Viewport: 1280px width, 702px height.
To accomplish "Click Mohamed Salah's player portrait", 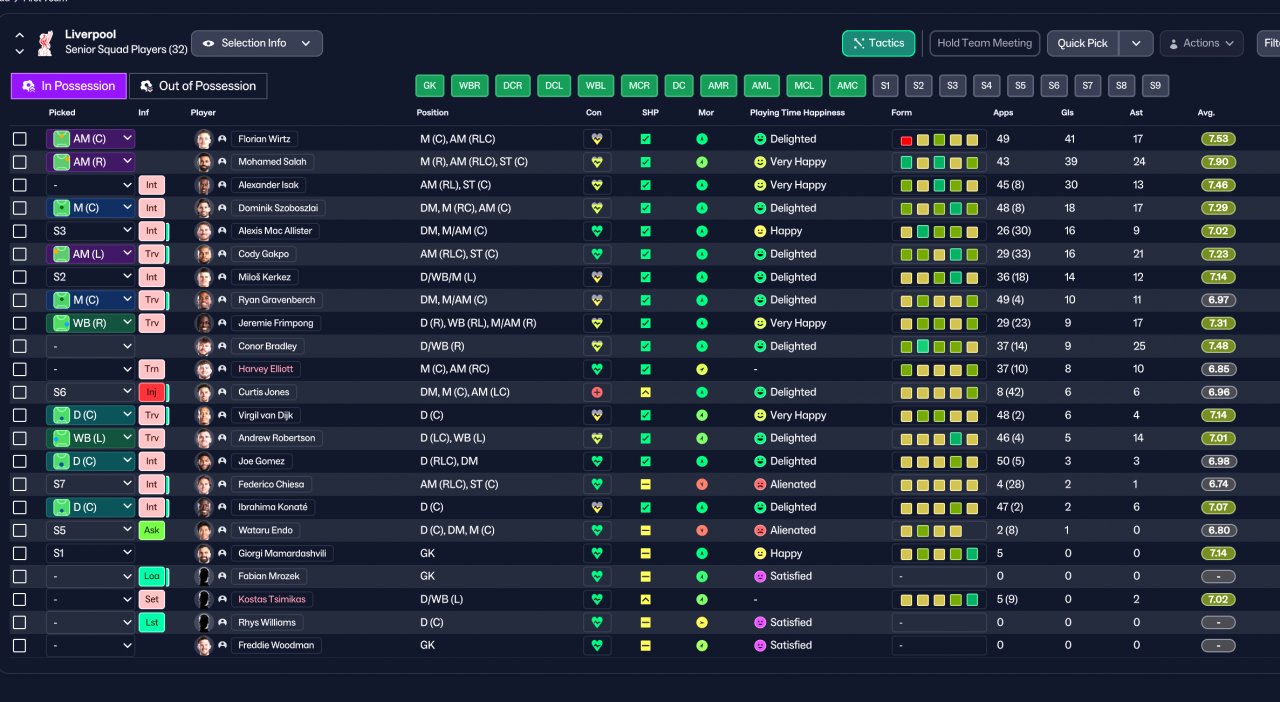I will click(204, 162).
